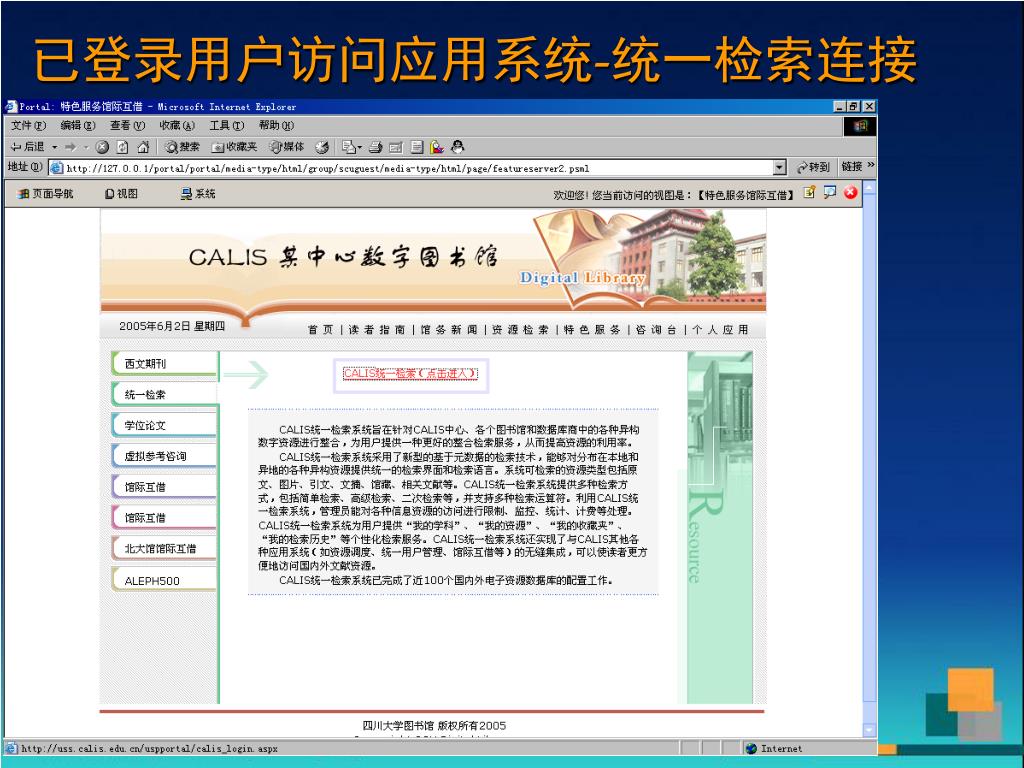1024x768 pixels.
Task: Click the Discuss notepad icon
Action: [x=417, y=147]
